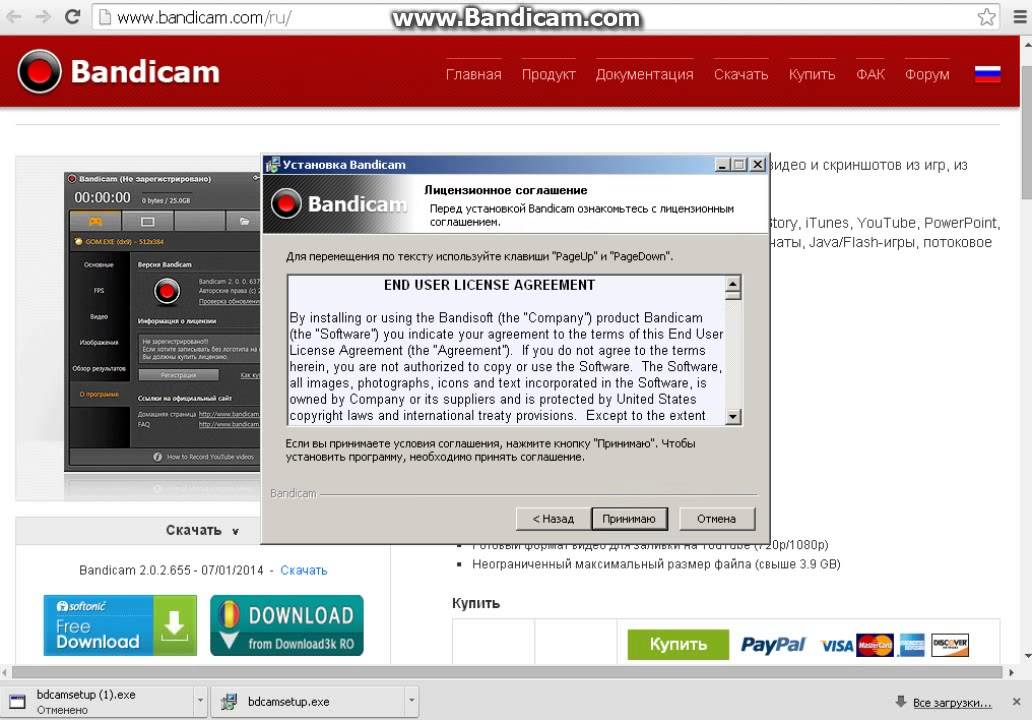This screenshot has width=1032, height=720.
Task: Click the horizontal scrollbar left arrow
Action: tap(5, 672)
